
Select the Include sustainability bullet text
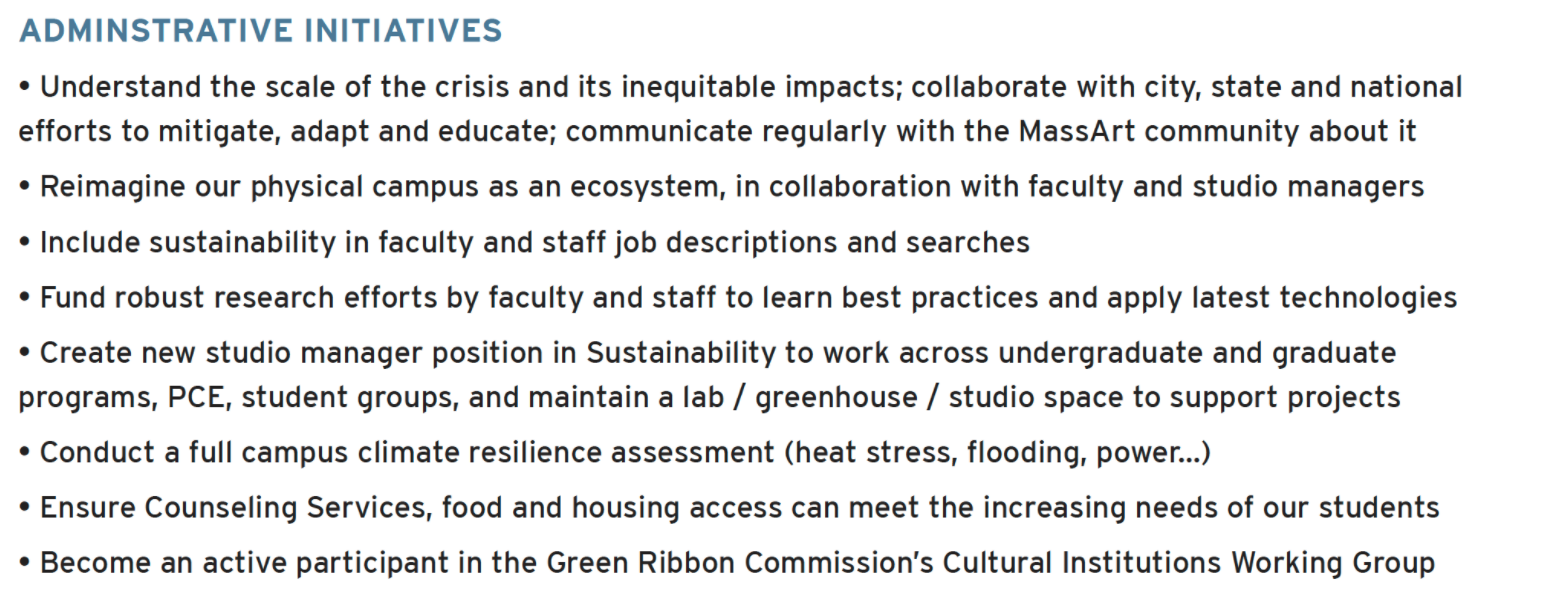point(524,243)
